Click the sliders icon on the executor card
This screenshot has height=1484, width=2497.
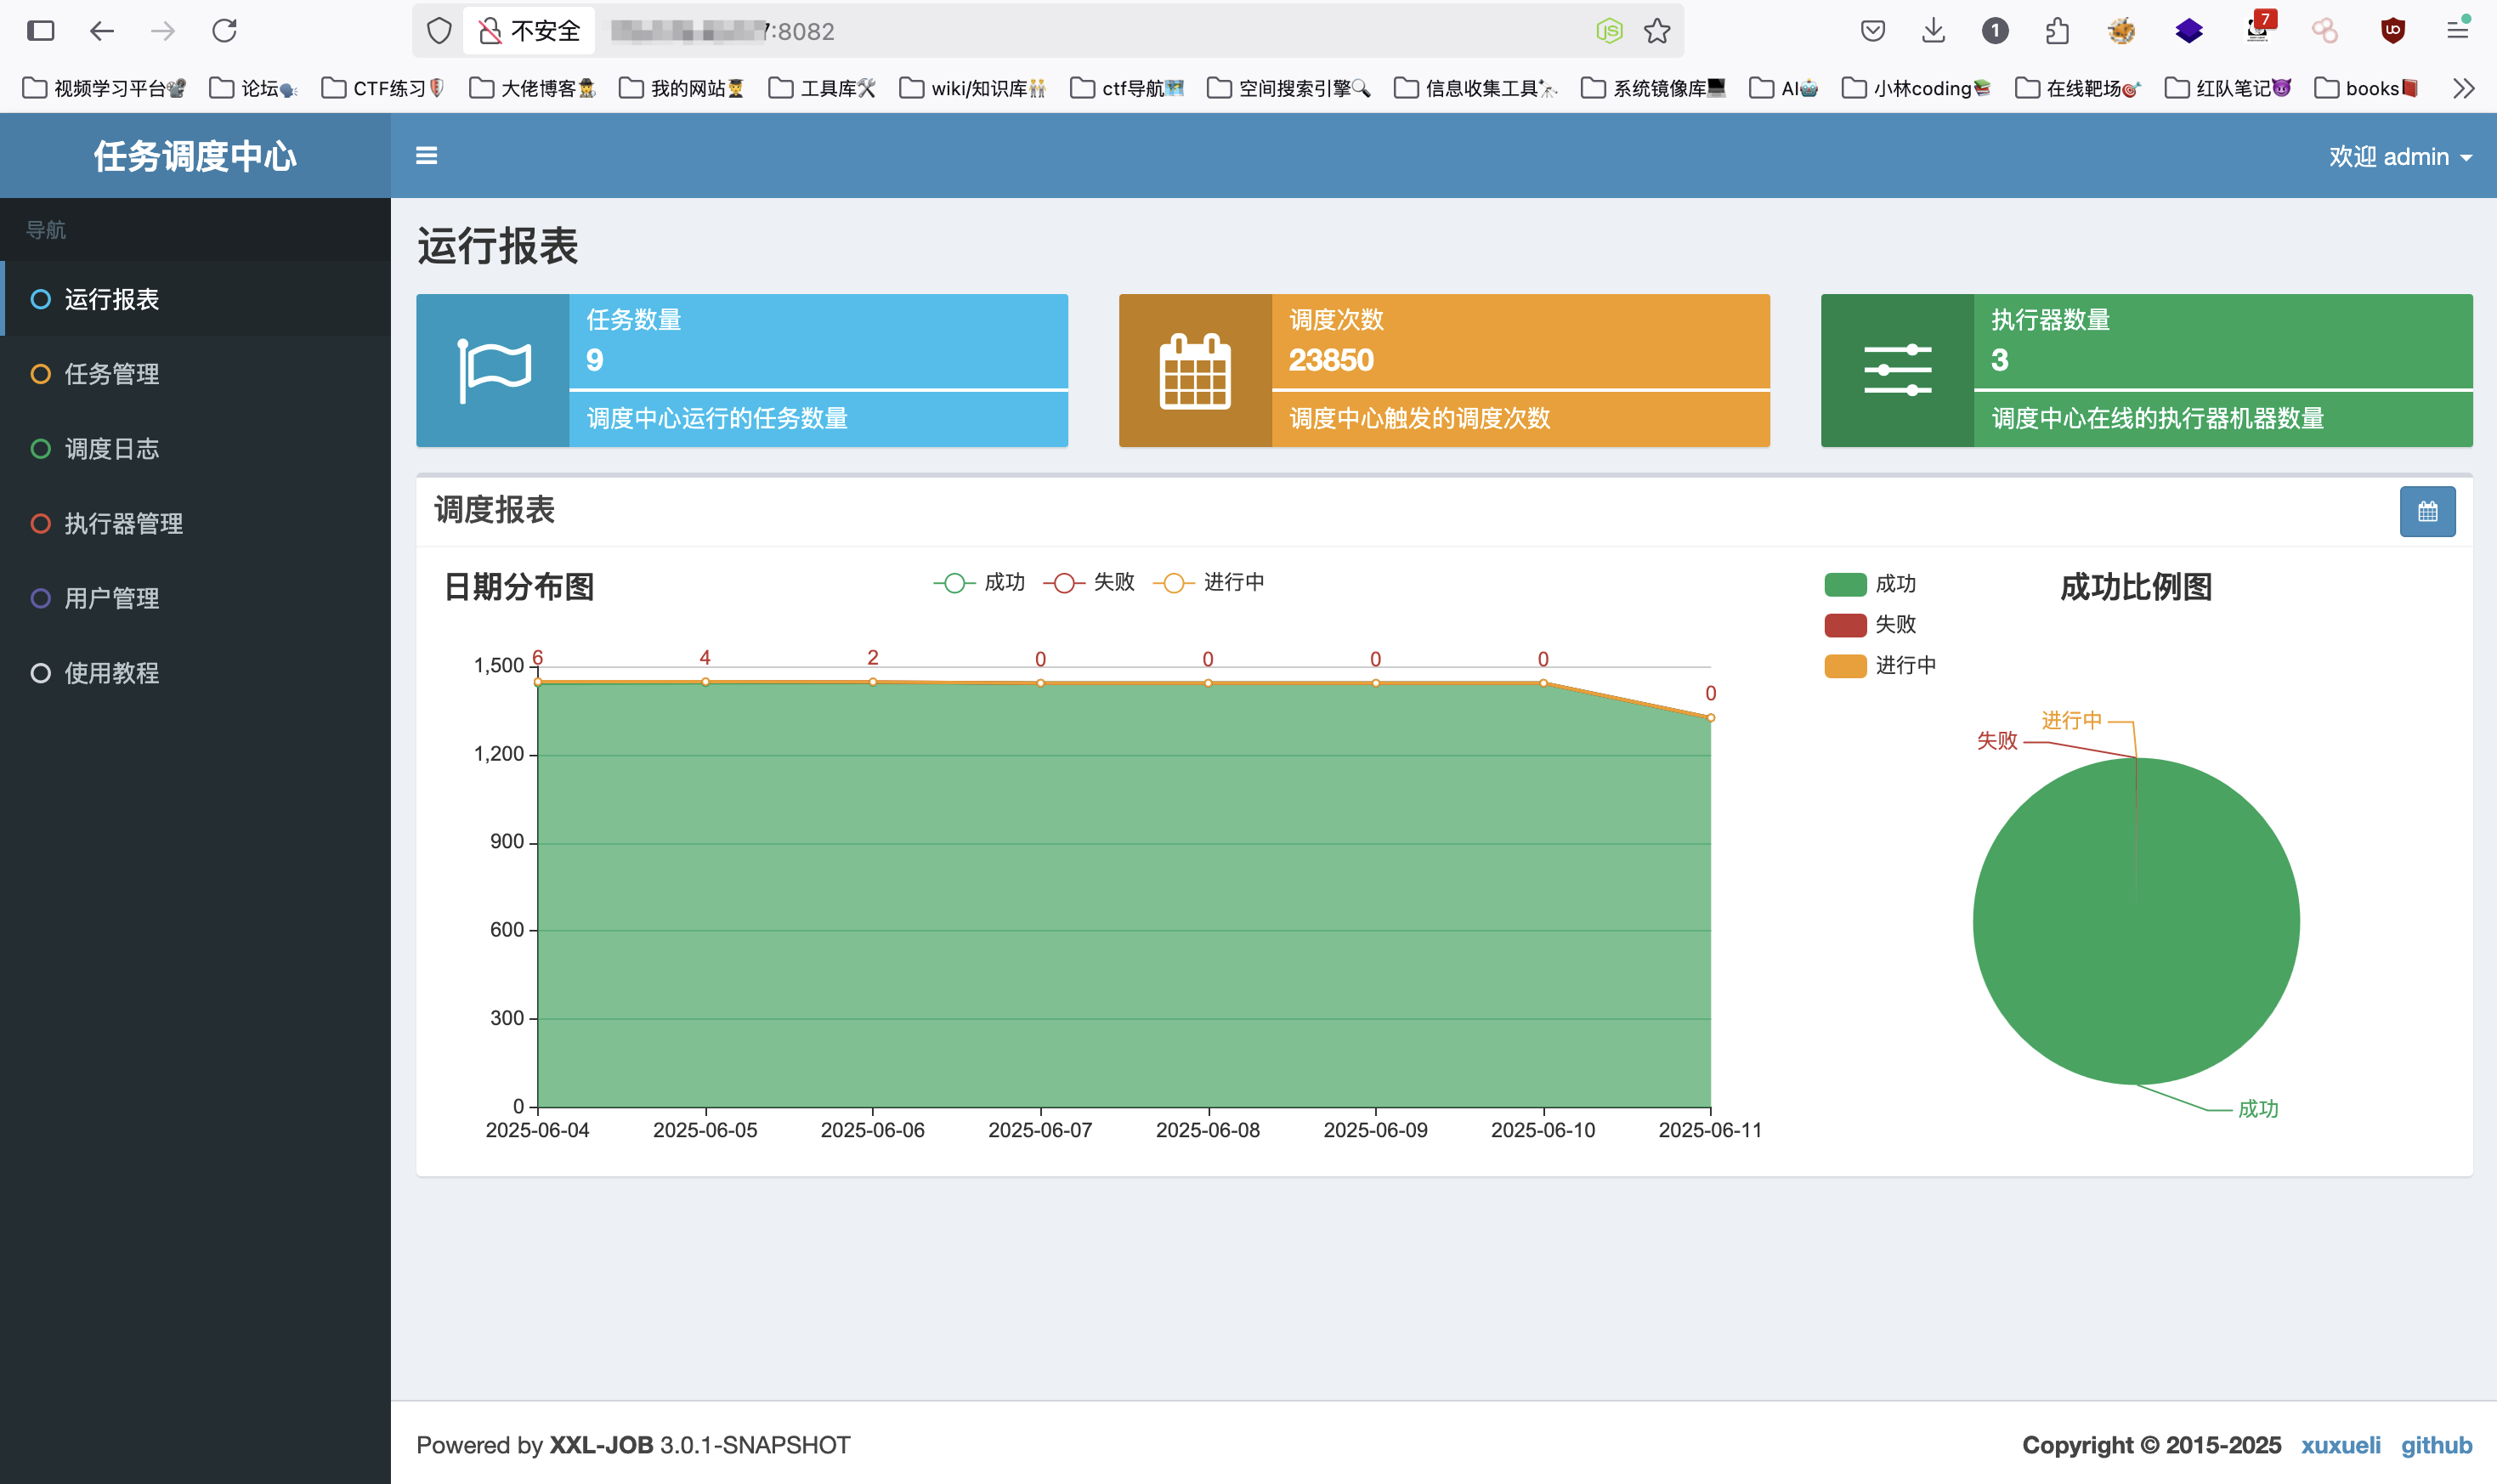tap(1897, 370)
